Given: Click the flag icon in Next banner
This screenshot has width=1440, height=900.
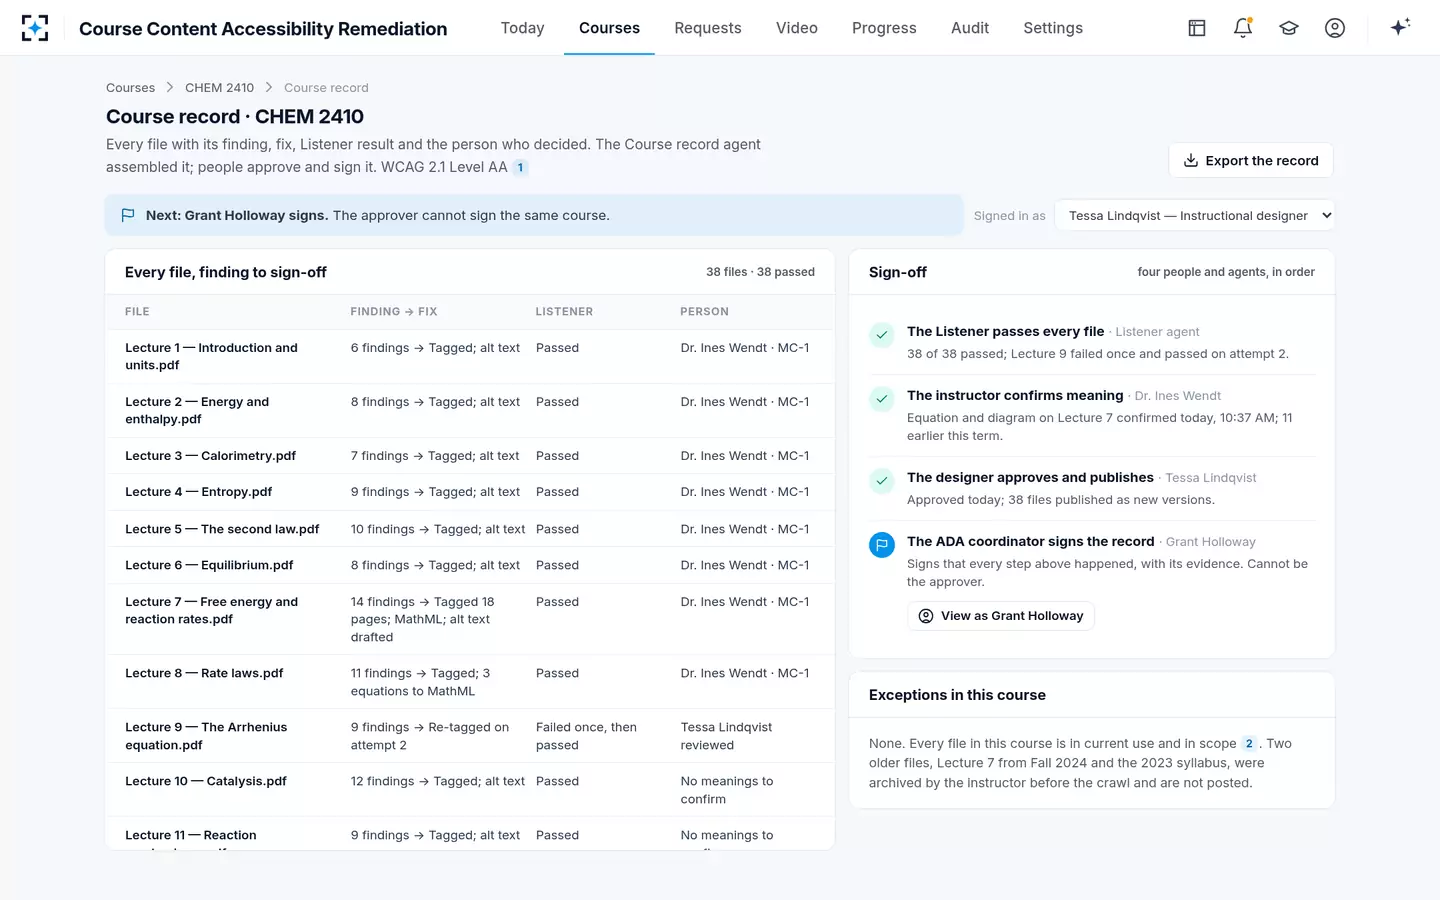Looking at the screenshot, I should click(128, 215).
